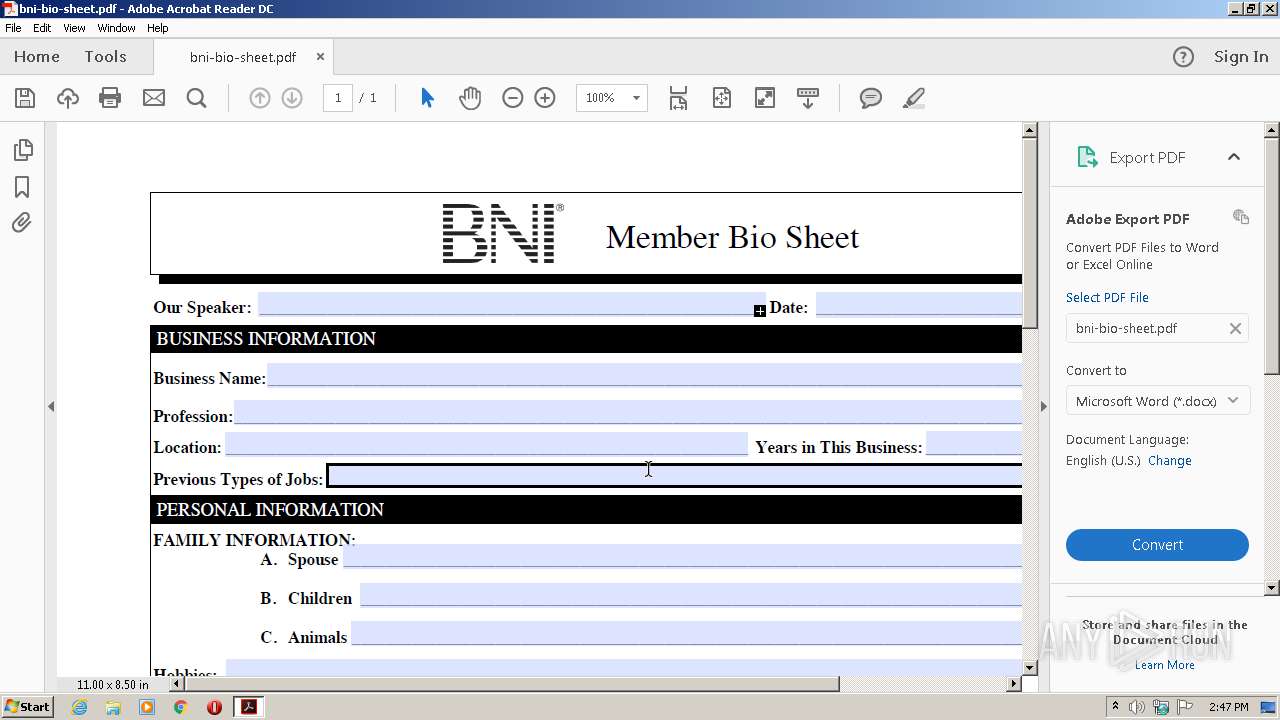
Task: Open the Window menu
Action: 116,28
